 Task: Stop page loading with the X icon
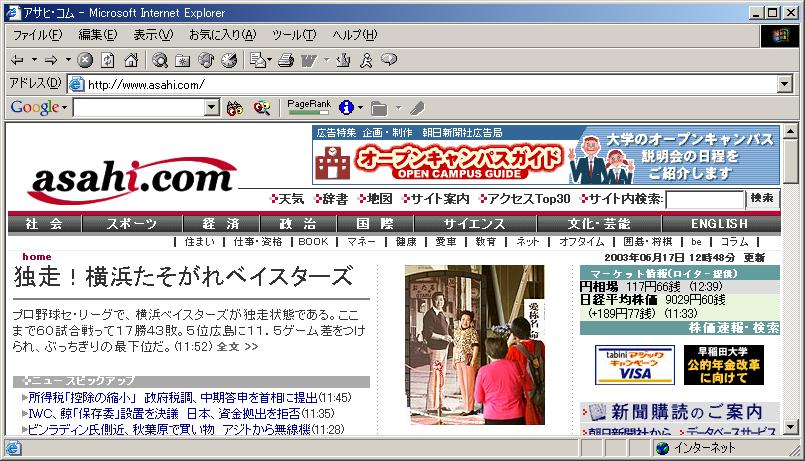tap(85, 61)
